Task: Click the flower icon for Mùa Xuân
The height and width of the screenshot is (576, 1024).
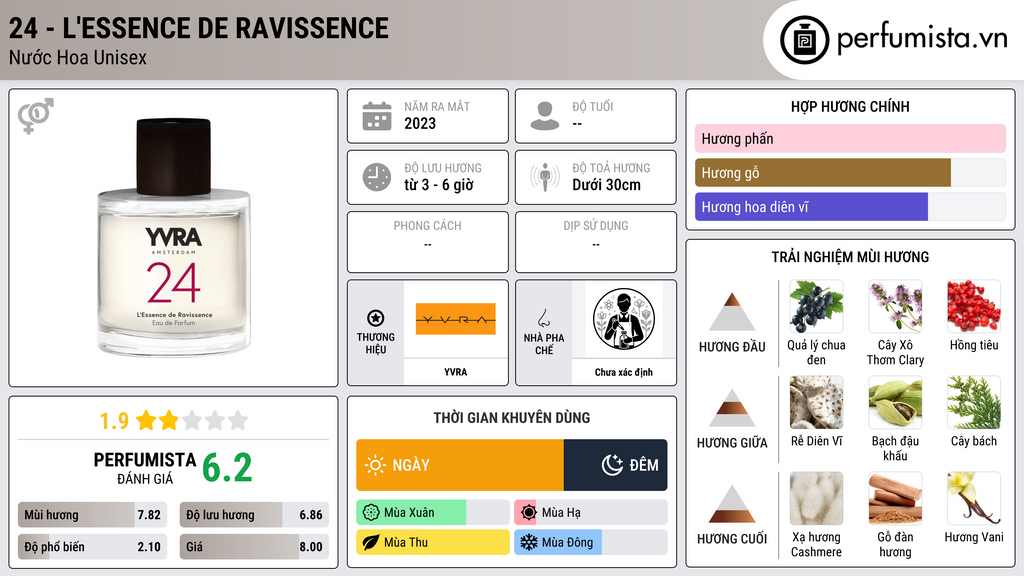Action: pos(371,513)
